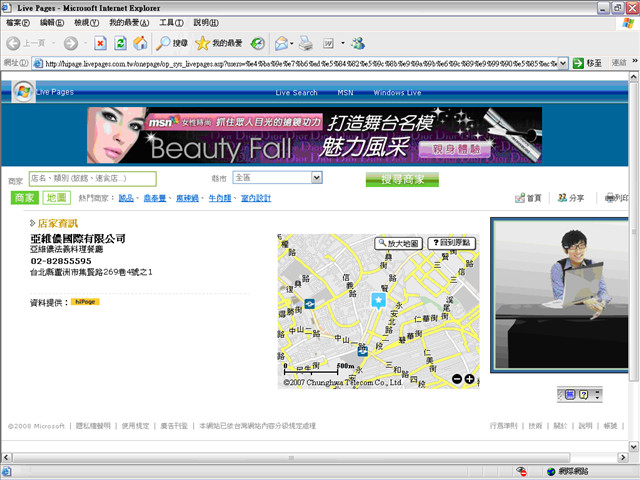Screen dimensions: 640x480
Task: Click the 首頁 home icon link
Action: [x=528, y=198]
